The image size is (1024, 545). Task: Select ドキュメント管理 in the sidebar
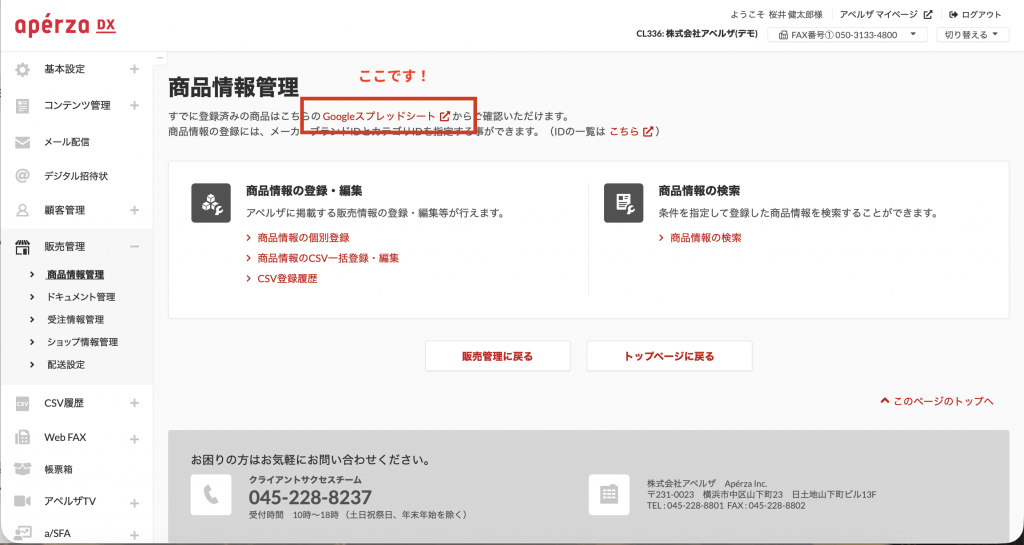[x=81, y=297]
